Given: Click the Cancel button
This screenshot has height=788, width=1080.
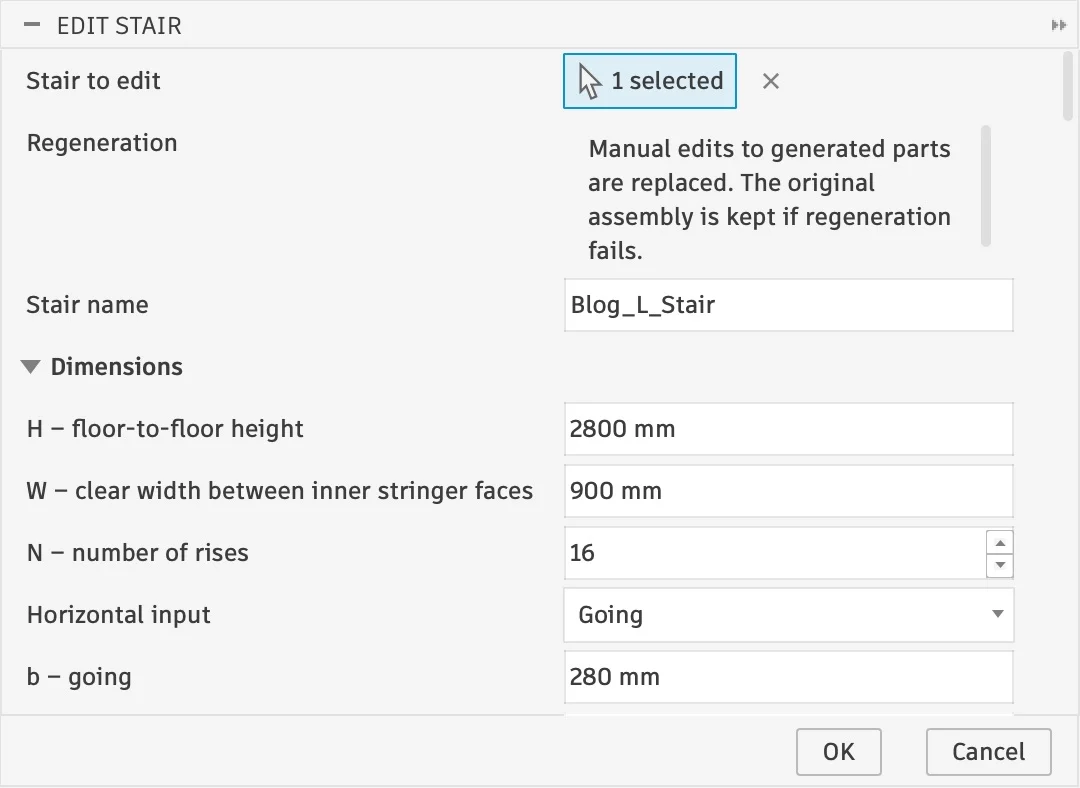Looking at the screenshot, I should pos(988,752).
